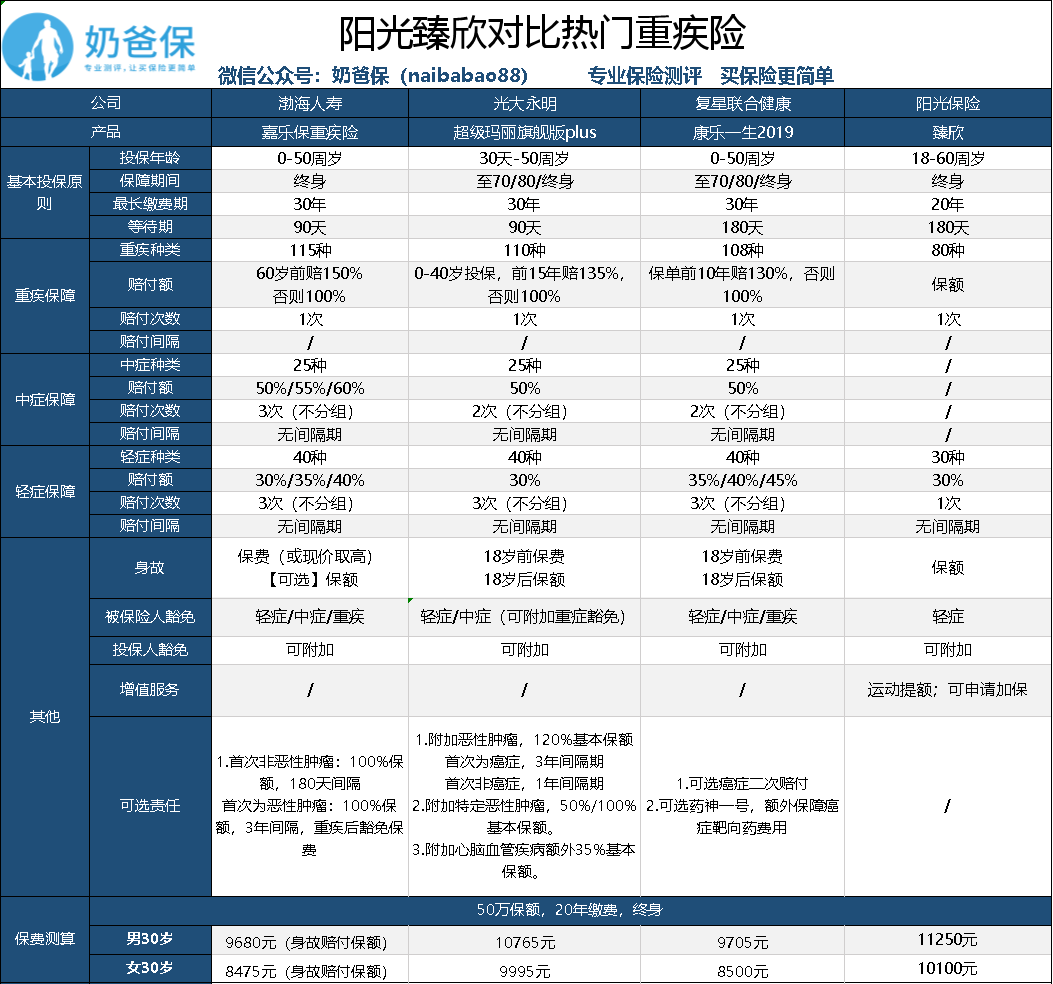Click the 保费（或现价取高）death benefit cell
The height and width of the screenshot is (984, 1053).
pyautogui.click(x=310, y=568)
